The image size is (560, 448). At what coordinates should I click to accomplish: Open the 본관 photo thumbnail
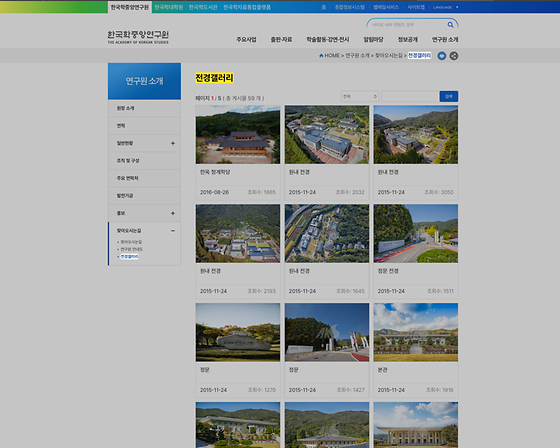tap(416, 333)
